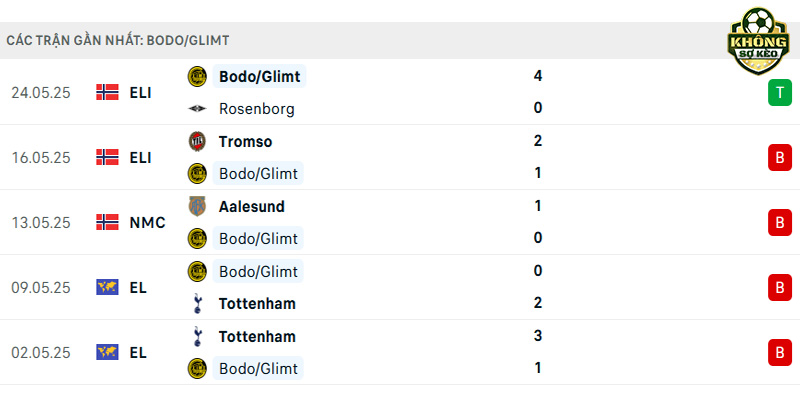Click Bodo/Glimt crest in 24.05.25 match
The height and width of the screenshot is (400, 800).
pyautogui.click(x=197, y=77)
